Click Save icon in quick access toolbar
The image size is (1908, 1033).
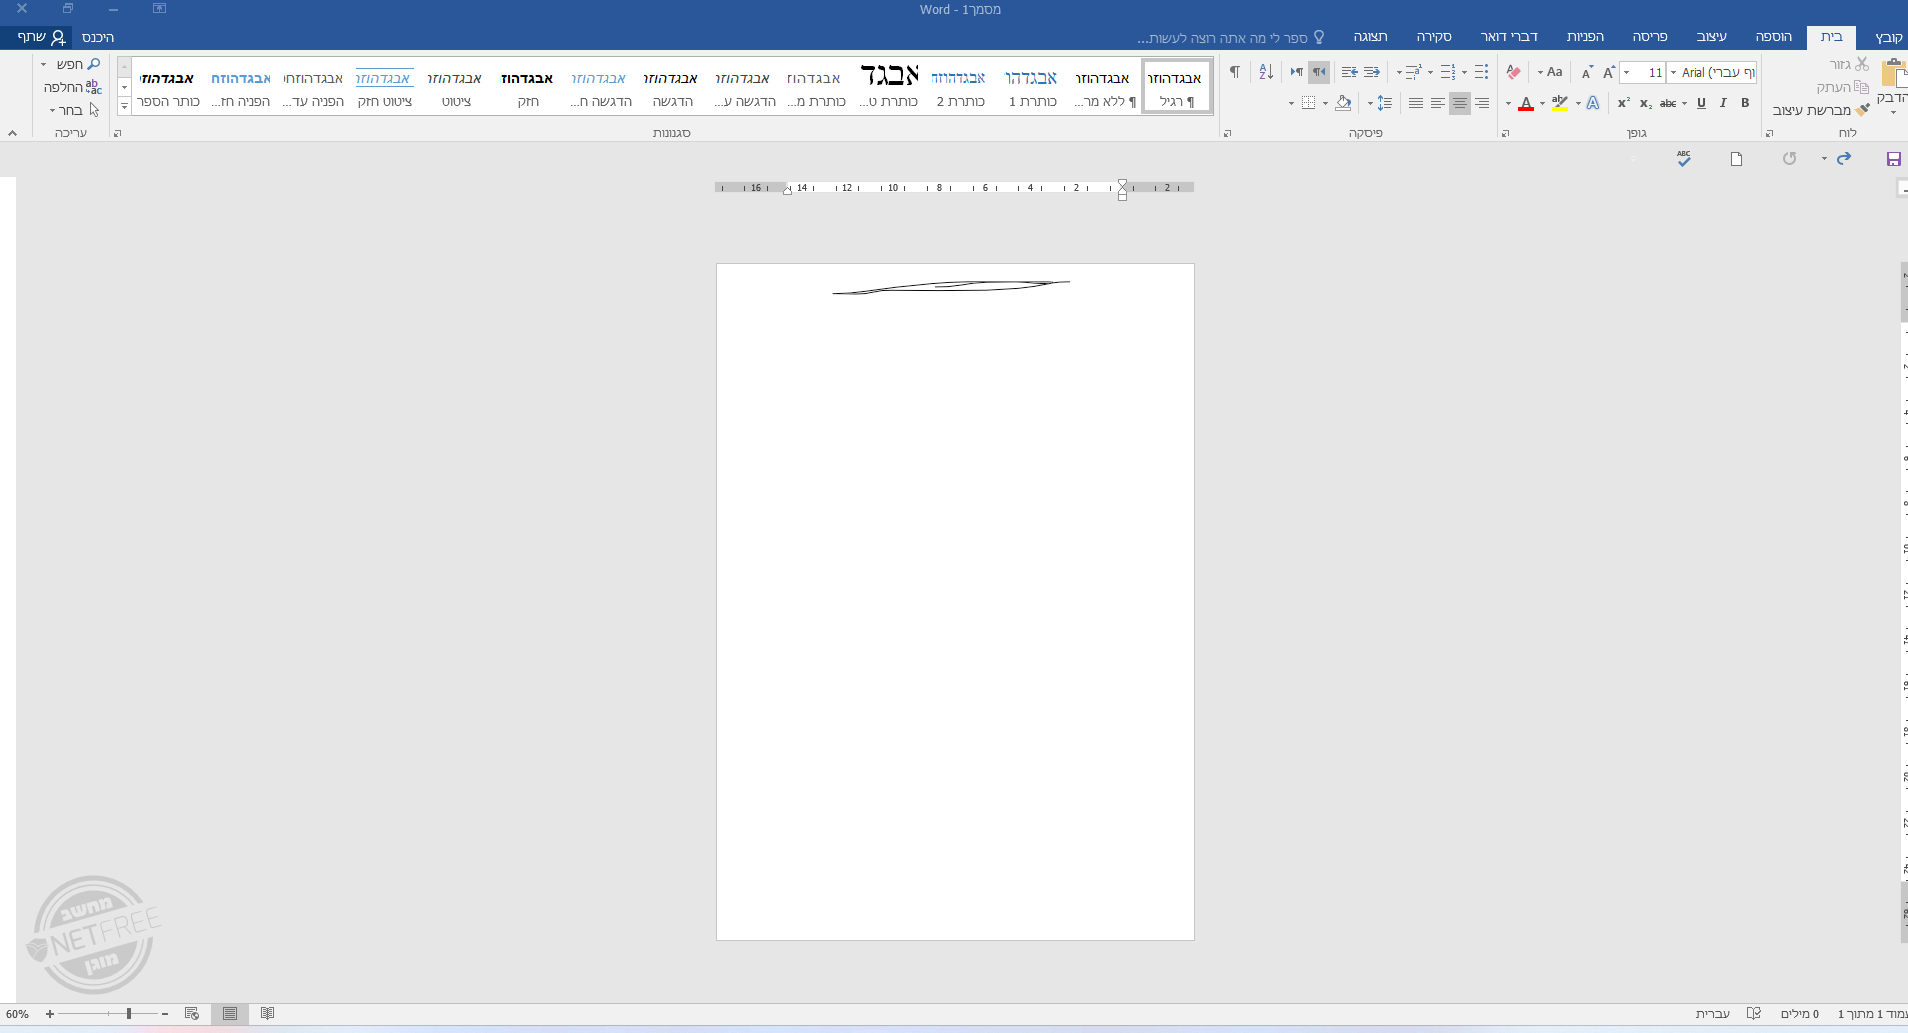(1893, 159)
